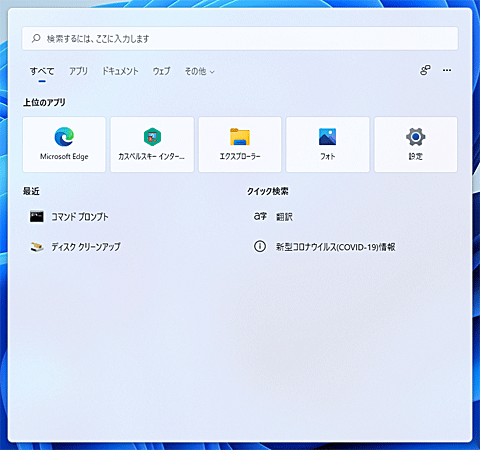The image size is (480, 450).
Task: Expand the その他 dropdown
Action: click(200, 71)
